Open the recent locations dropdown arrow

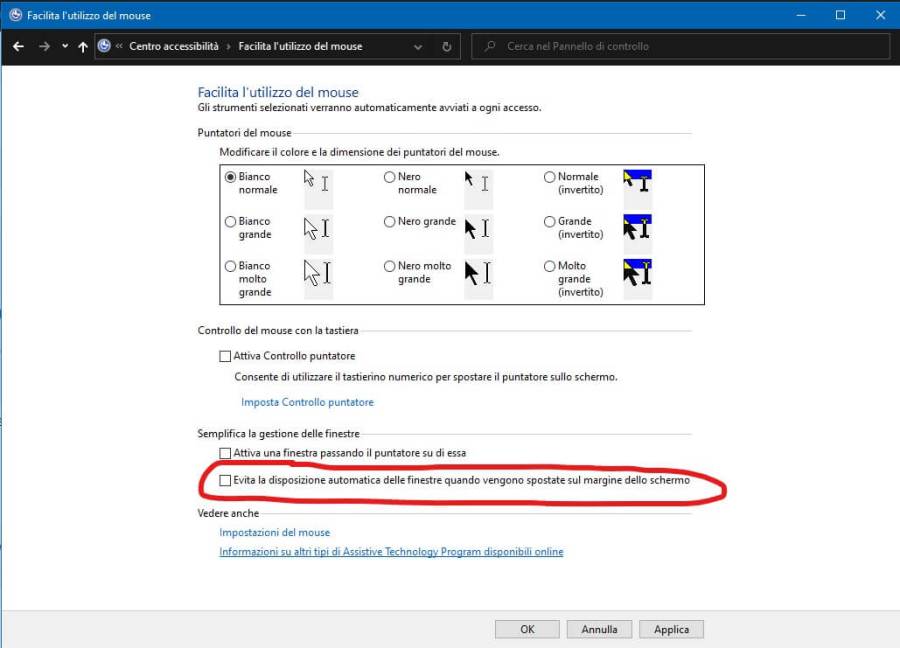[65, 46]
